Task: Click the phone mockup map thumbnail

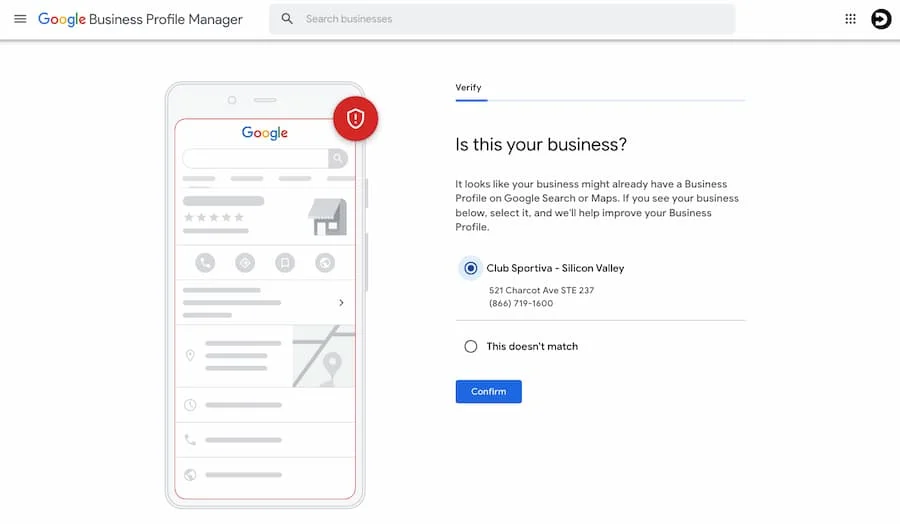Action: (x=324, y=356)
